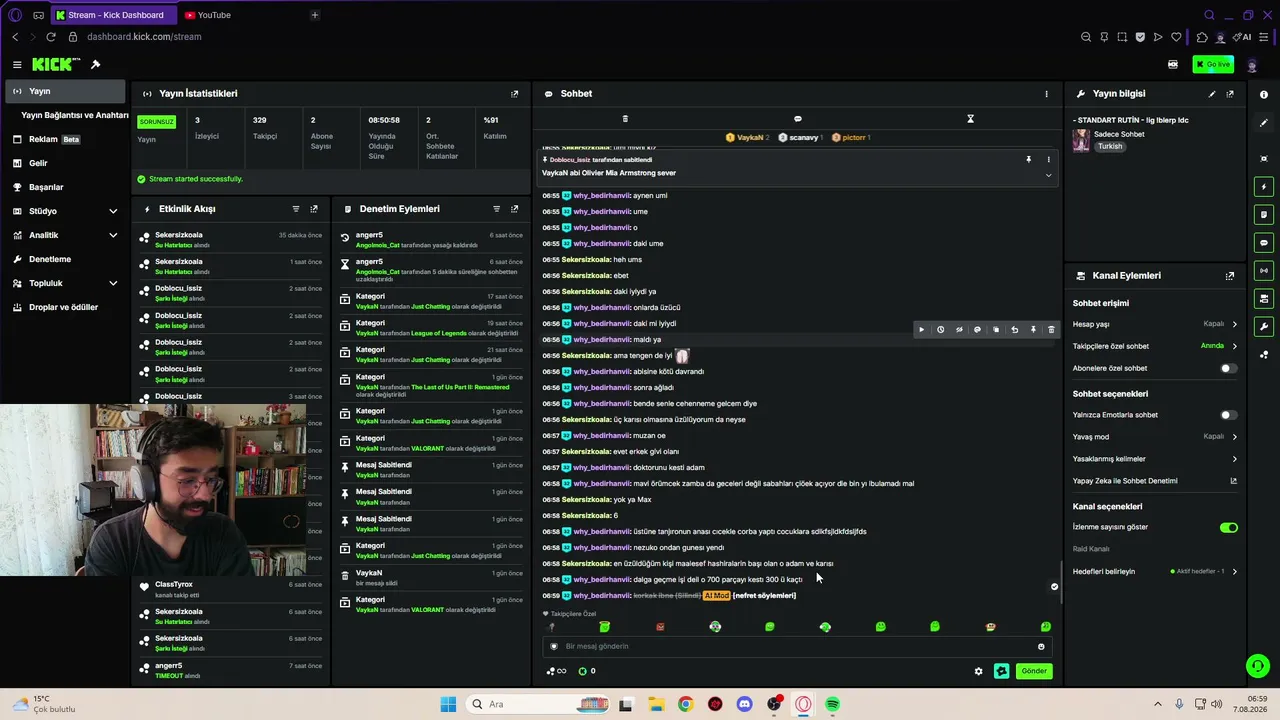Image resolution: width=1280 pixels, height=720 pixels.
Task: Click the info icon in the right rail
Action: [x=1264, y=95]
